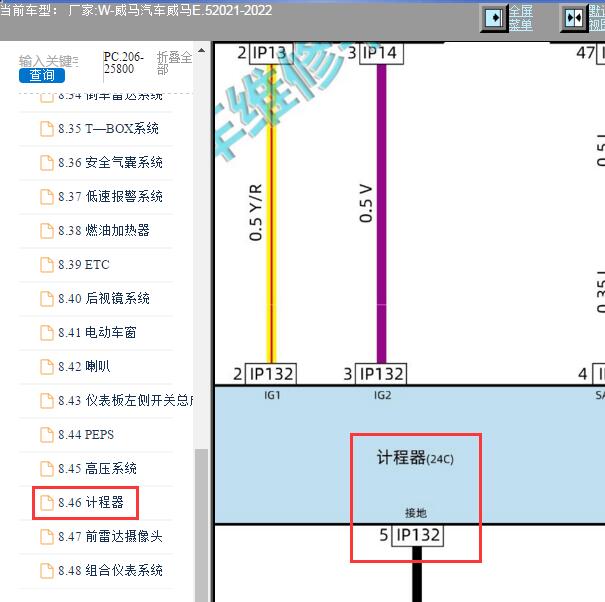Click the document icon beside 8.45 高压系统
The width and height of the screenshot is (605, 602).
(47, 468)
